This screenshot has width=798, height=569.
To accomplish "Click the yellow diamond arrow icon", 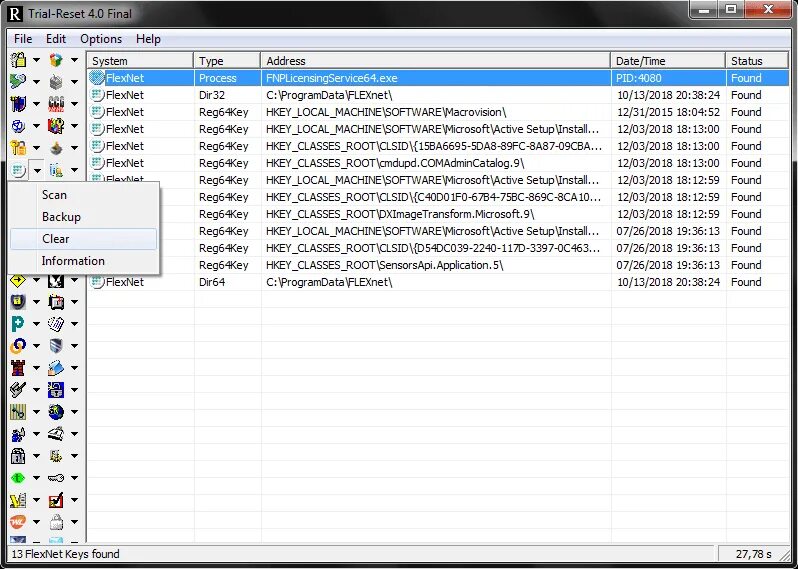I will click(18, 280).
